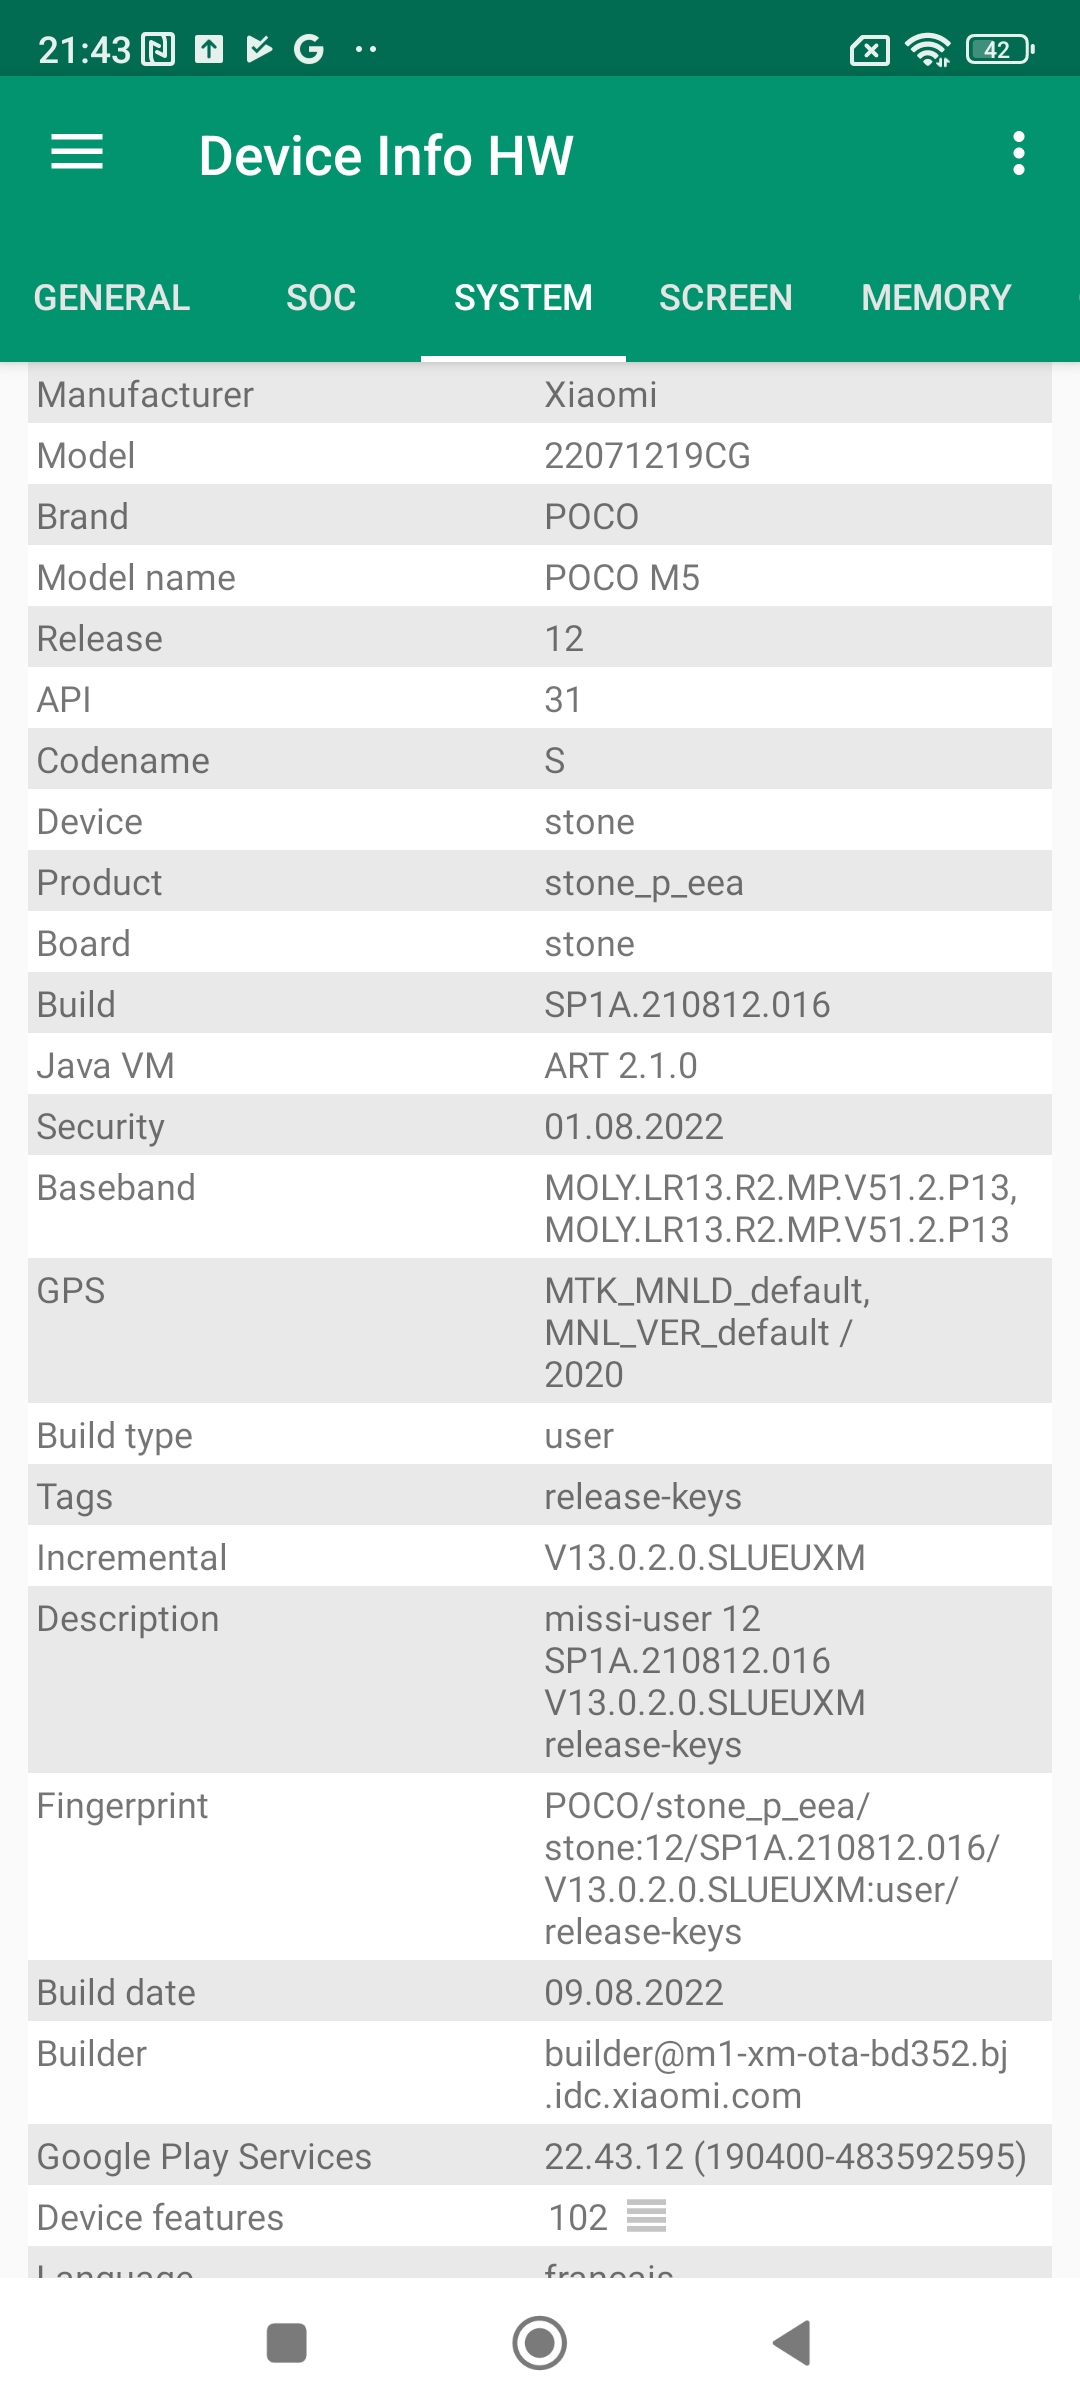Go to the MEMORY tab
Viewport: 1080px width, 2408px height.
coord(936,298)
